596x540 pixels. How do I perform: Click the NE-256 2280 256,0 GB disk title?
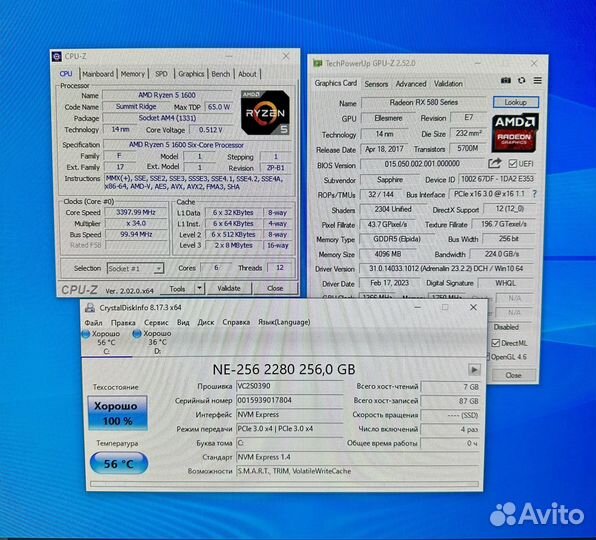tap(284, 369)
